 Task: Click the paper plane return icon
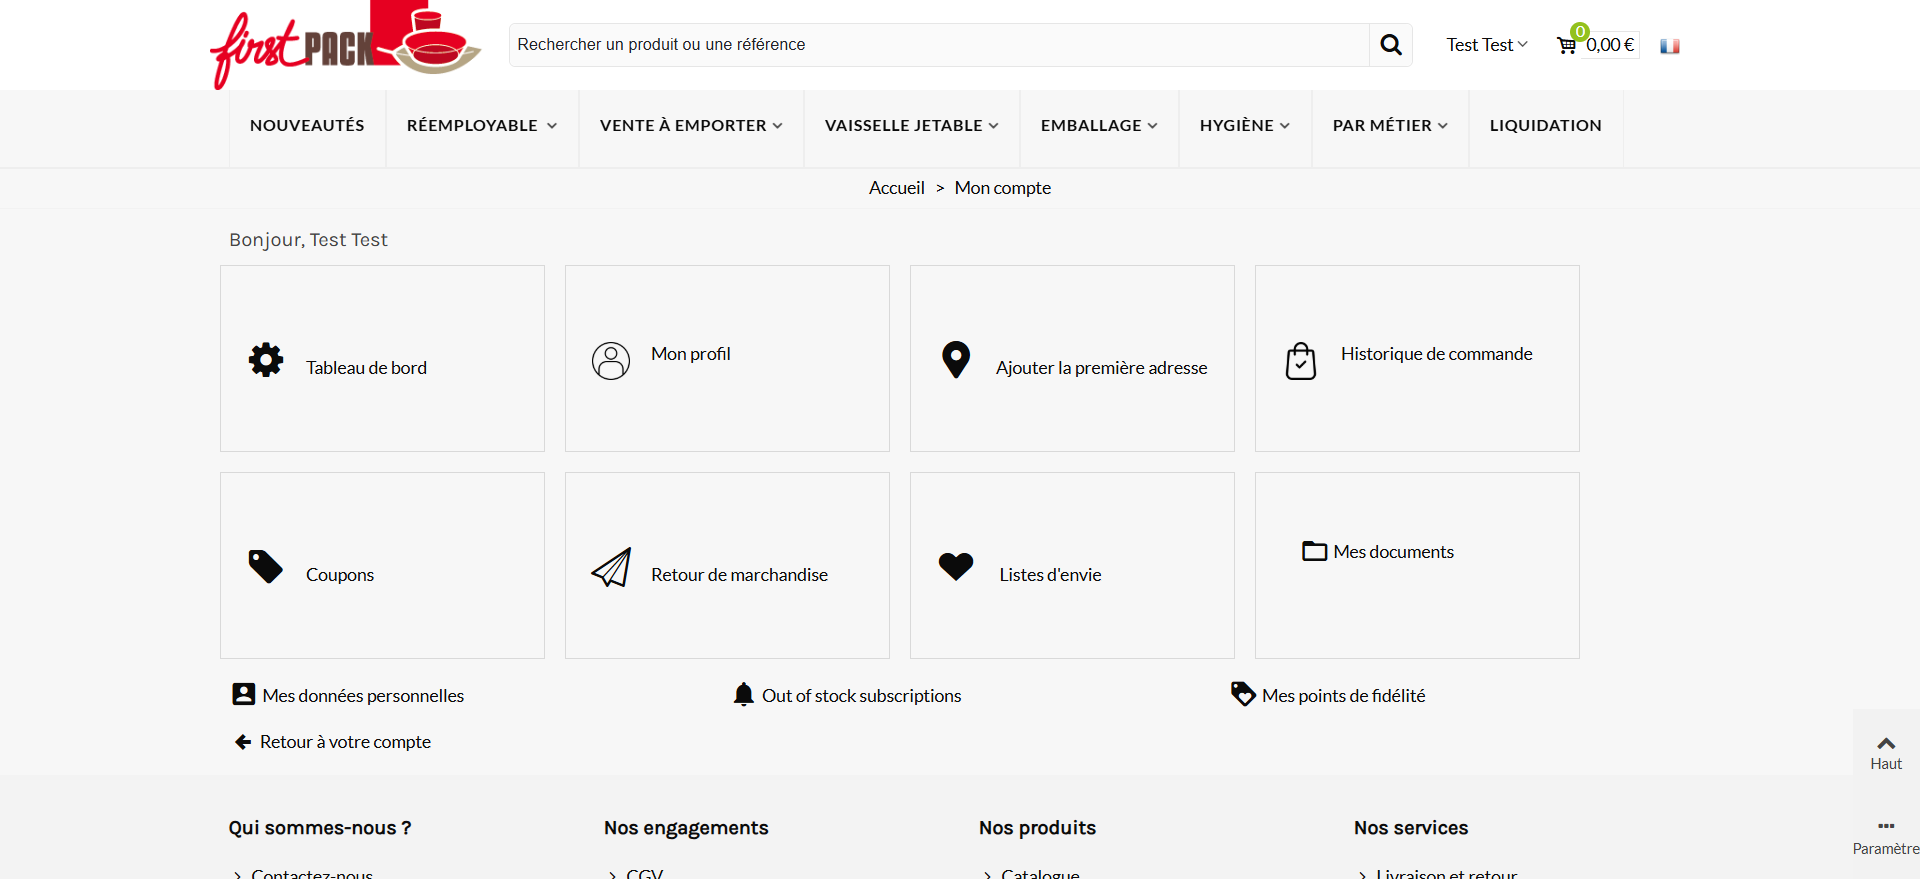click(611, 567)
